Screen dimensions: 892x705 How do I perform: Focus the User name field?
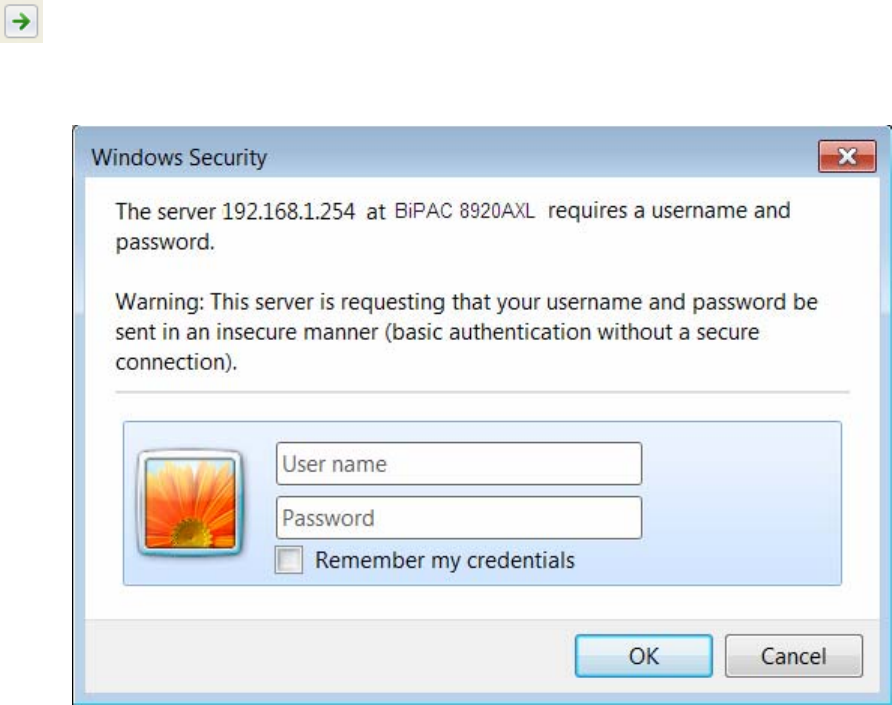point(459,464)
